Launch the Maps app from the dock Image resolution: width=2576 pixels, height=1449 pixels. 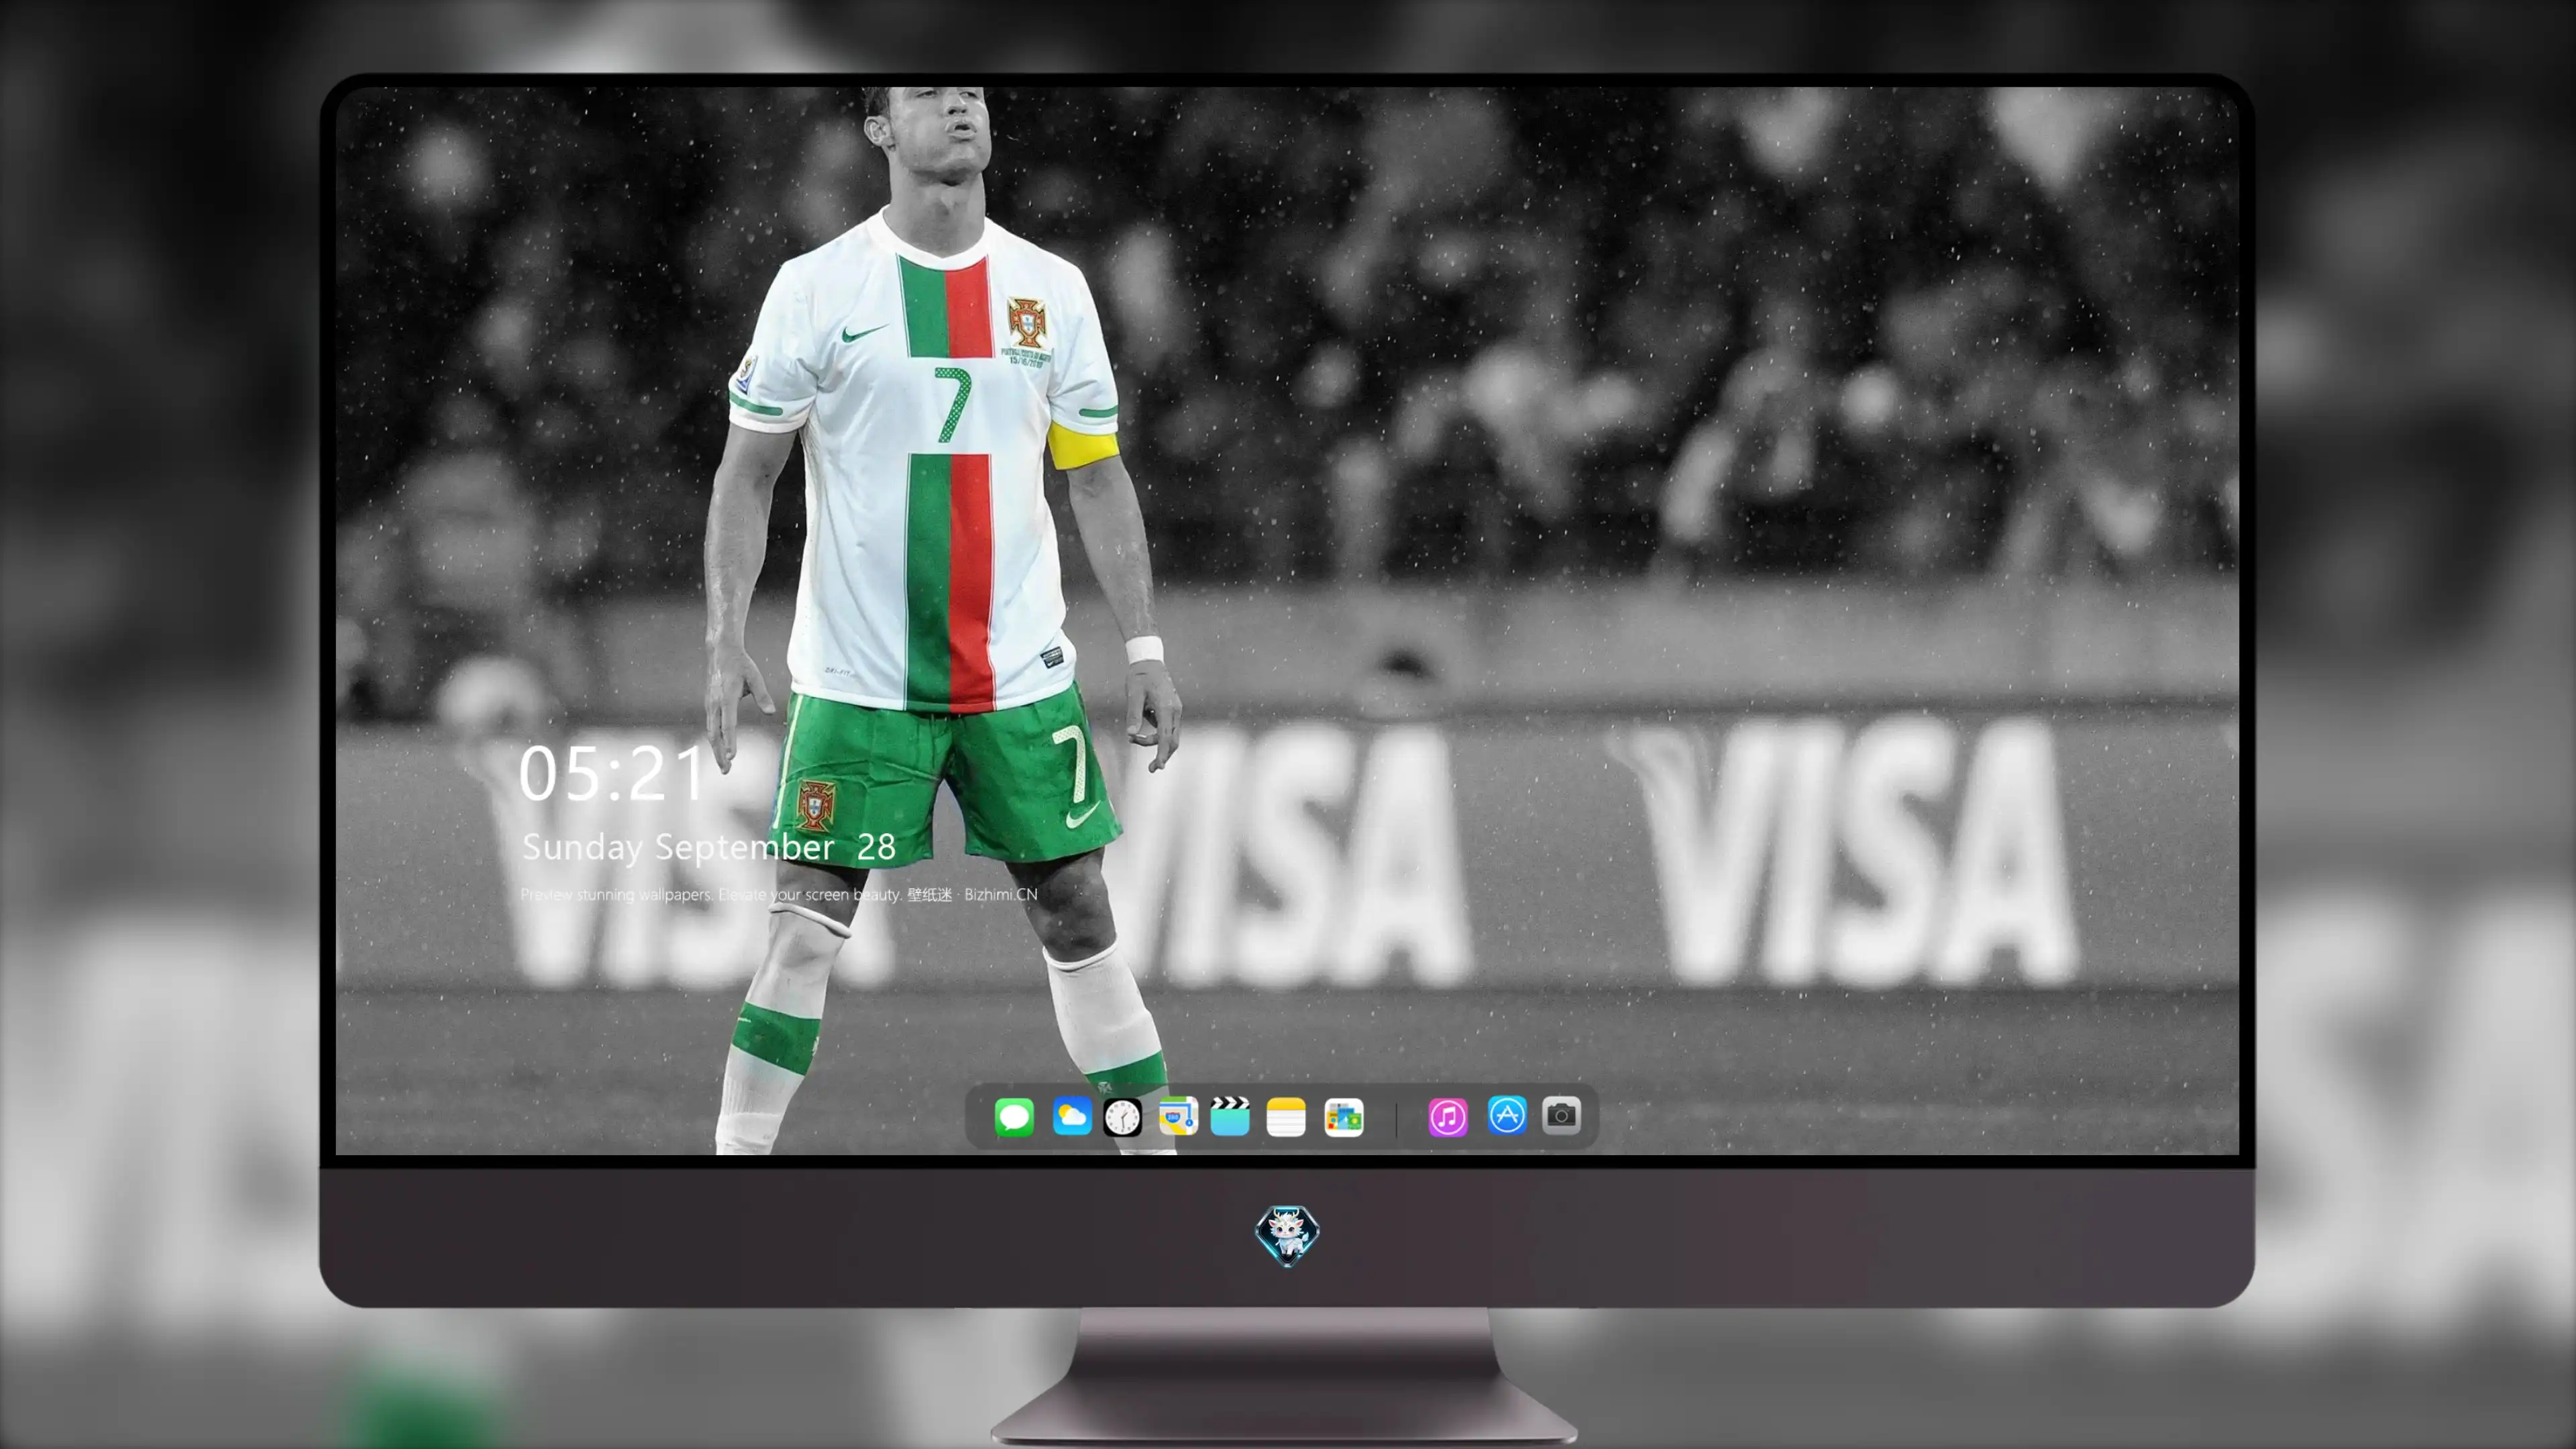point(1178,1116)
